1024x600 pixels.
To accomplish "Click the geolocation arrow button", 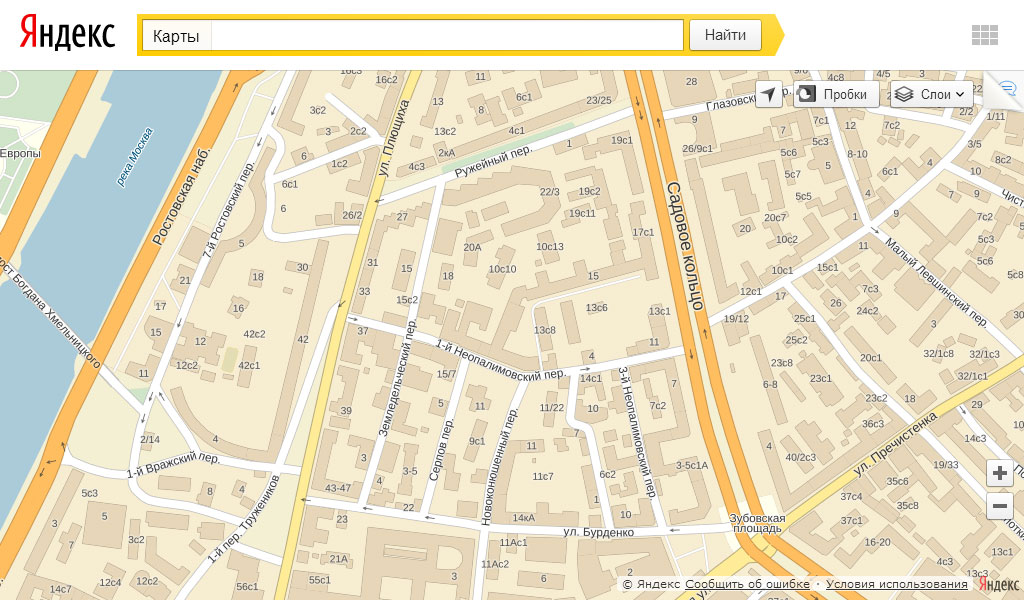I will [x=768, y=94].
